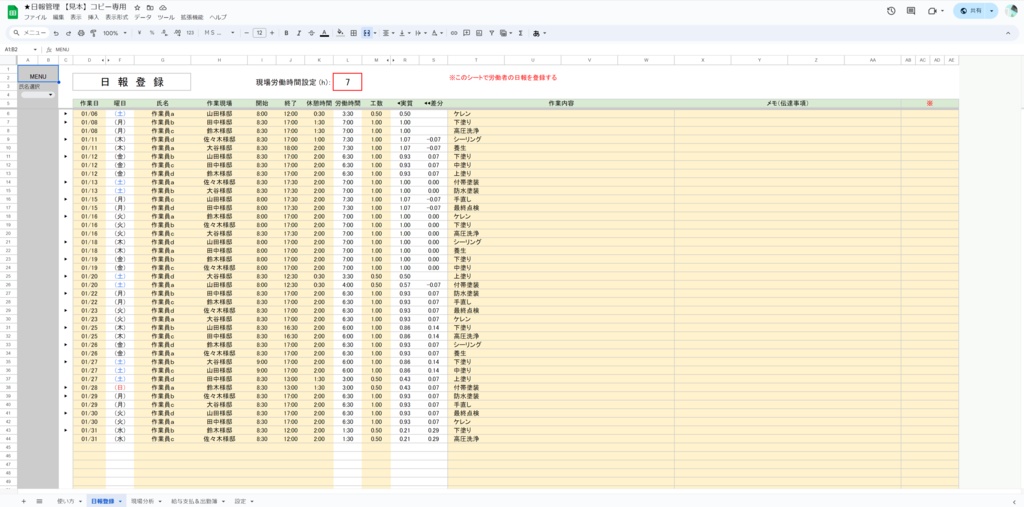Open the Google Sheets home icon

[12, 11]
